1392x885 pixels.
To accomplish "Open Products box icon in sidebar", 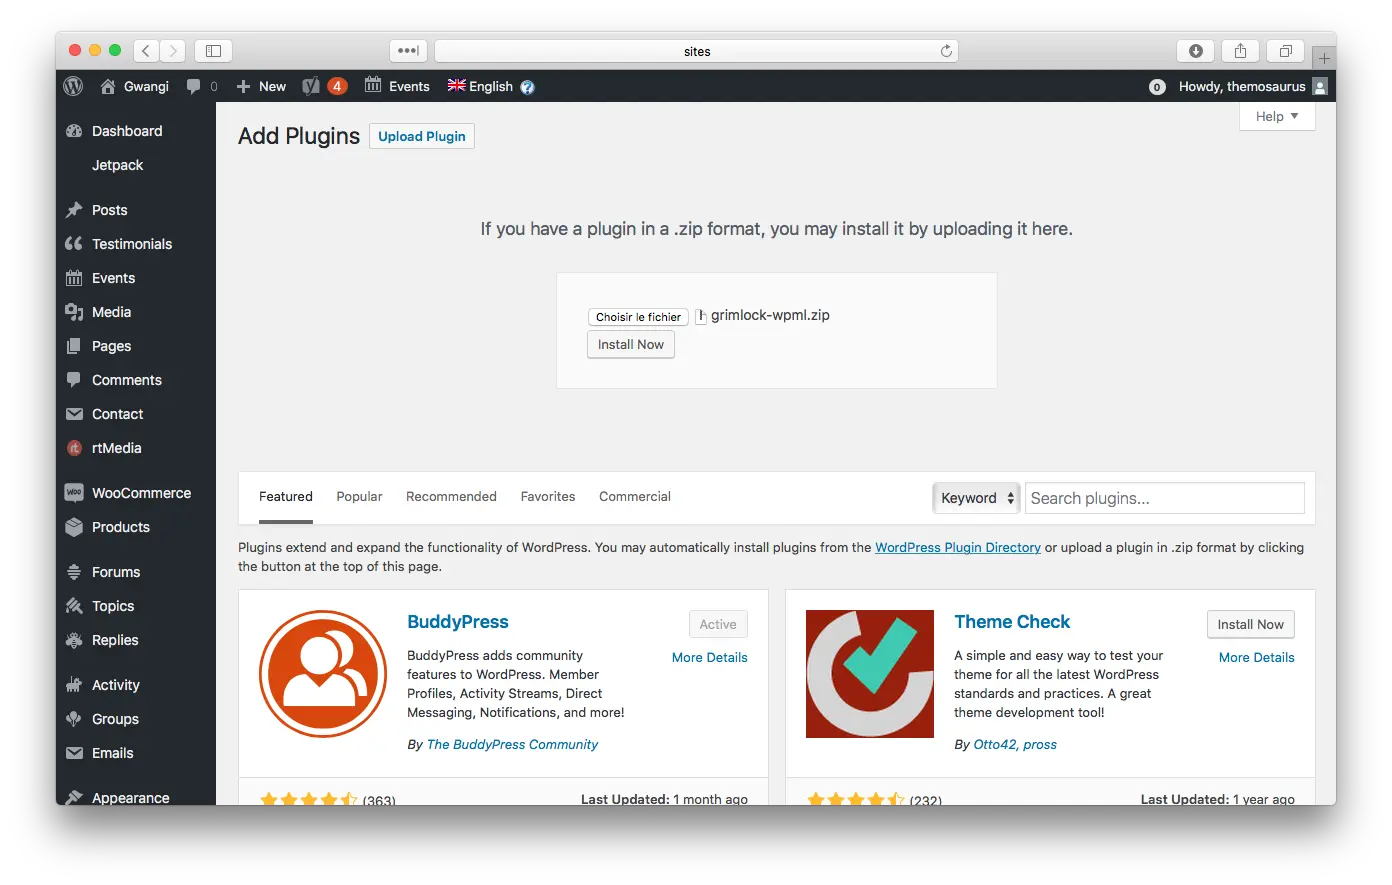I will (74, 527).
